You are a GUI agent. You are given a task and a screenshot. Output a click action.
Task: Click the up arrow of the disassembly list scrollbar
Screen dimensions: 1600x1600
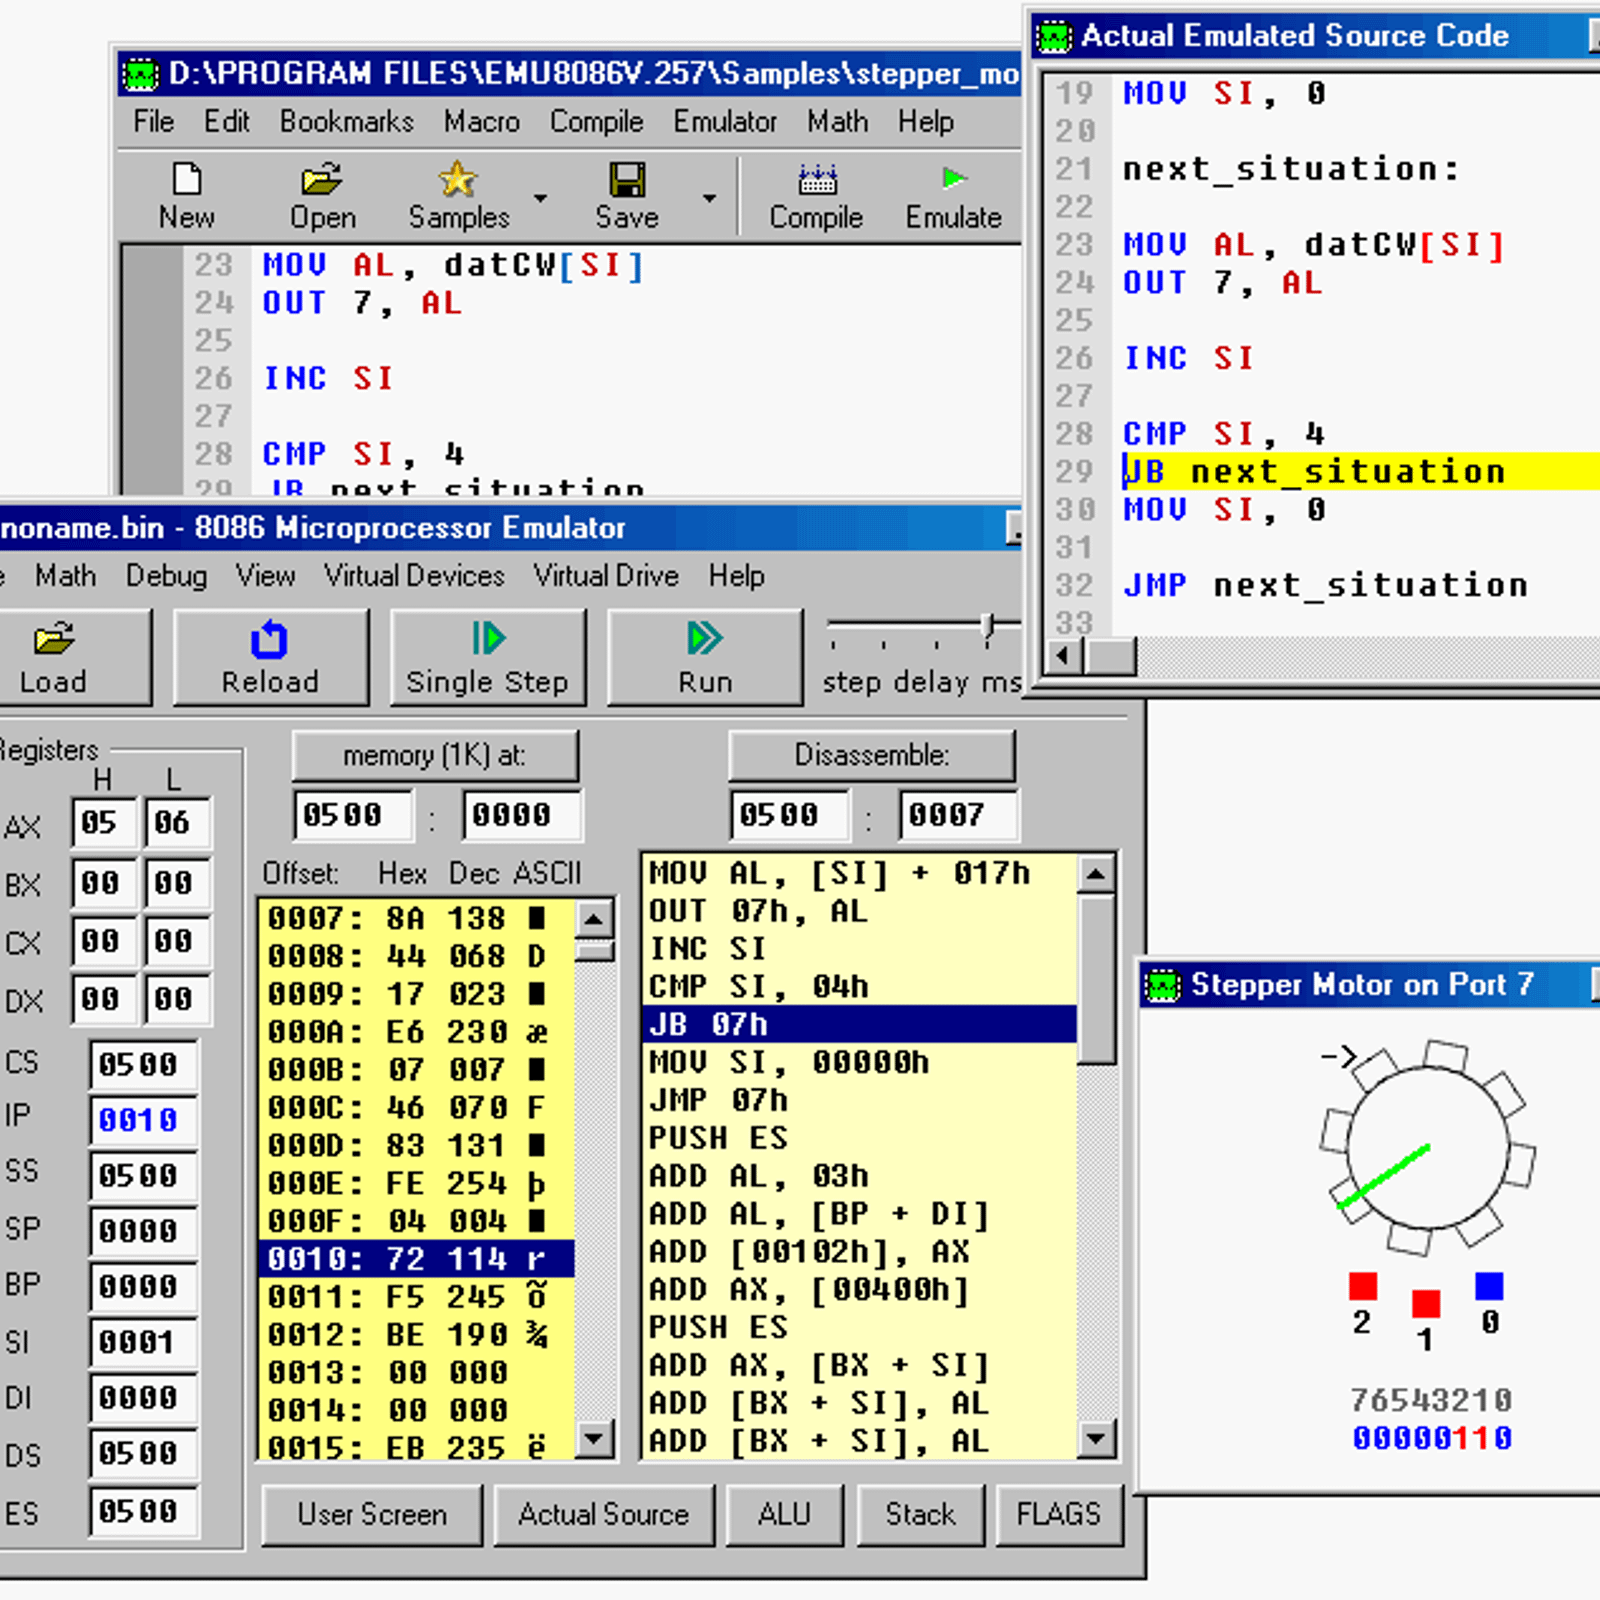(1096, 875)
